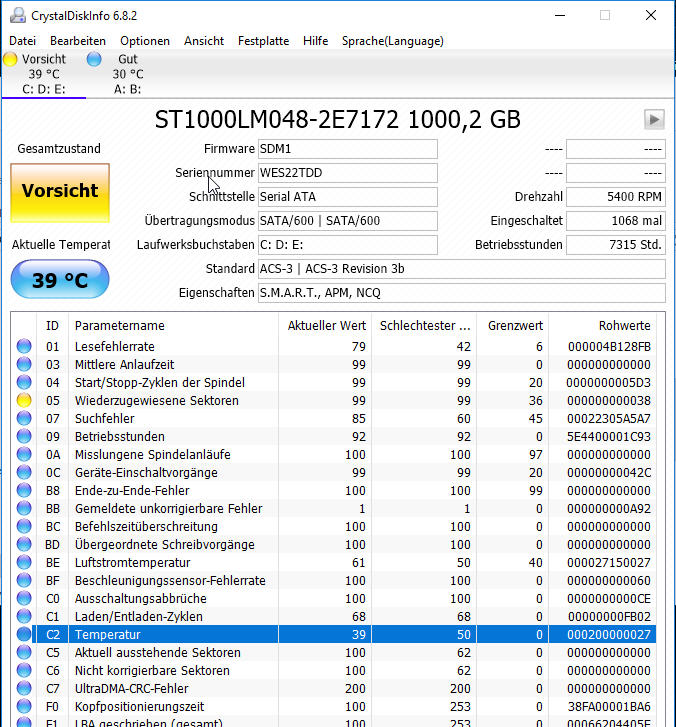Open the Optionen menu
This screenshot has height=727, width=676.
click(x=145, y=41)
